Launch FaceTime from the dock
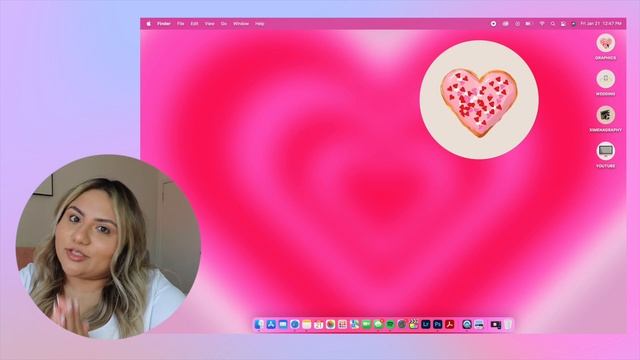640x360 pixels. click(x=367, y=324)
